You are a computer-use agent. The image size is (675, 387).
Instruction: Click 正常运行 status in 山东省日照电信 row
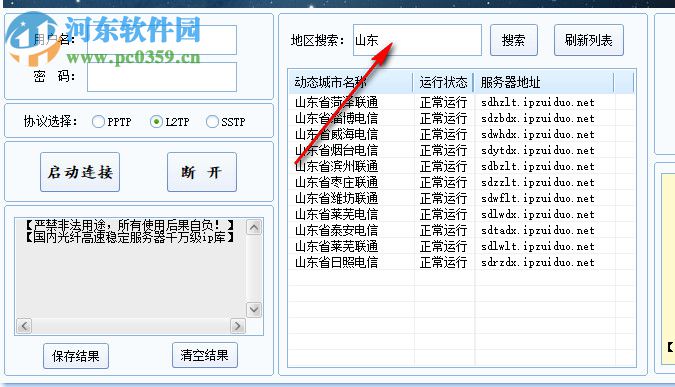[443, 262]
